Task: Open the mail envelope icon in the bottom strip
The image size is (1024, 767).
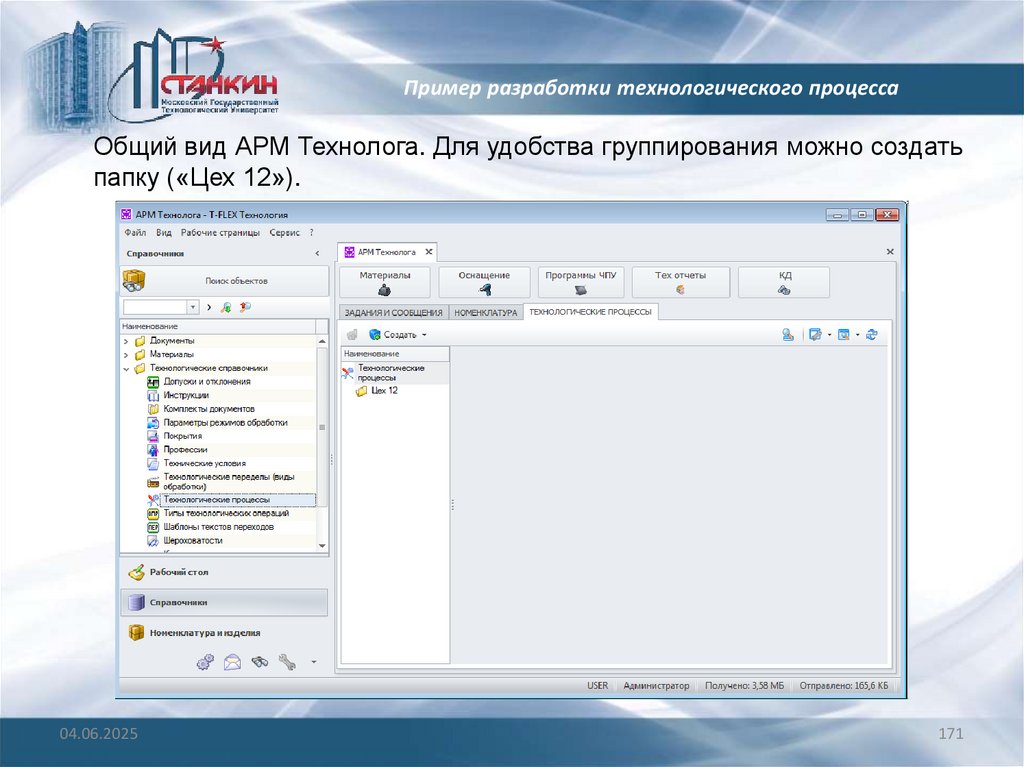Action: (x=232, y=662)
